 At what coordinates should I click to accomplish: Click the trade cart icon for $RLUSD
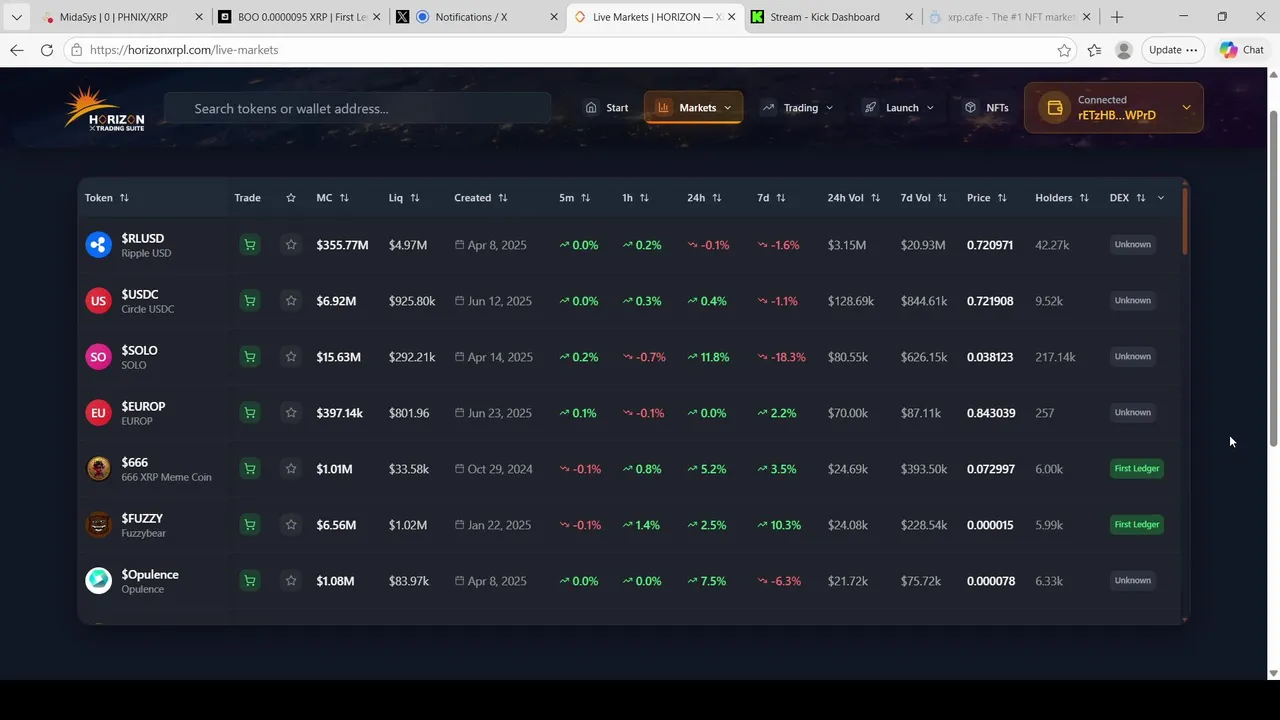pos(250,245)
